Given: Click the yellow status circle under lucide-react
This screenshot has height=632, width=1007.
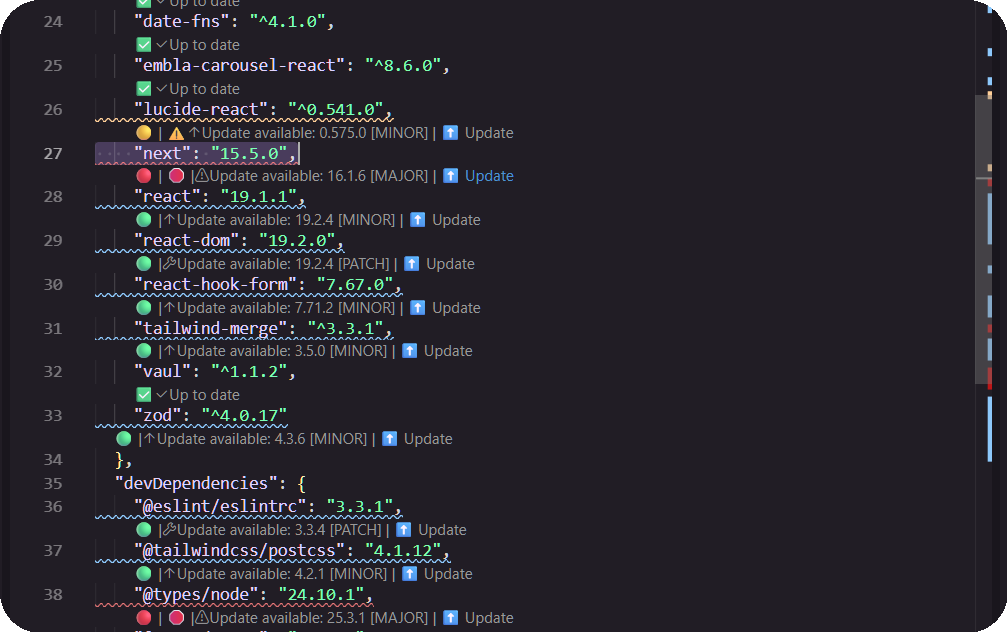Looking at the screenshot, I should pos(144,131).
